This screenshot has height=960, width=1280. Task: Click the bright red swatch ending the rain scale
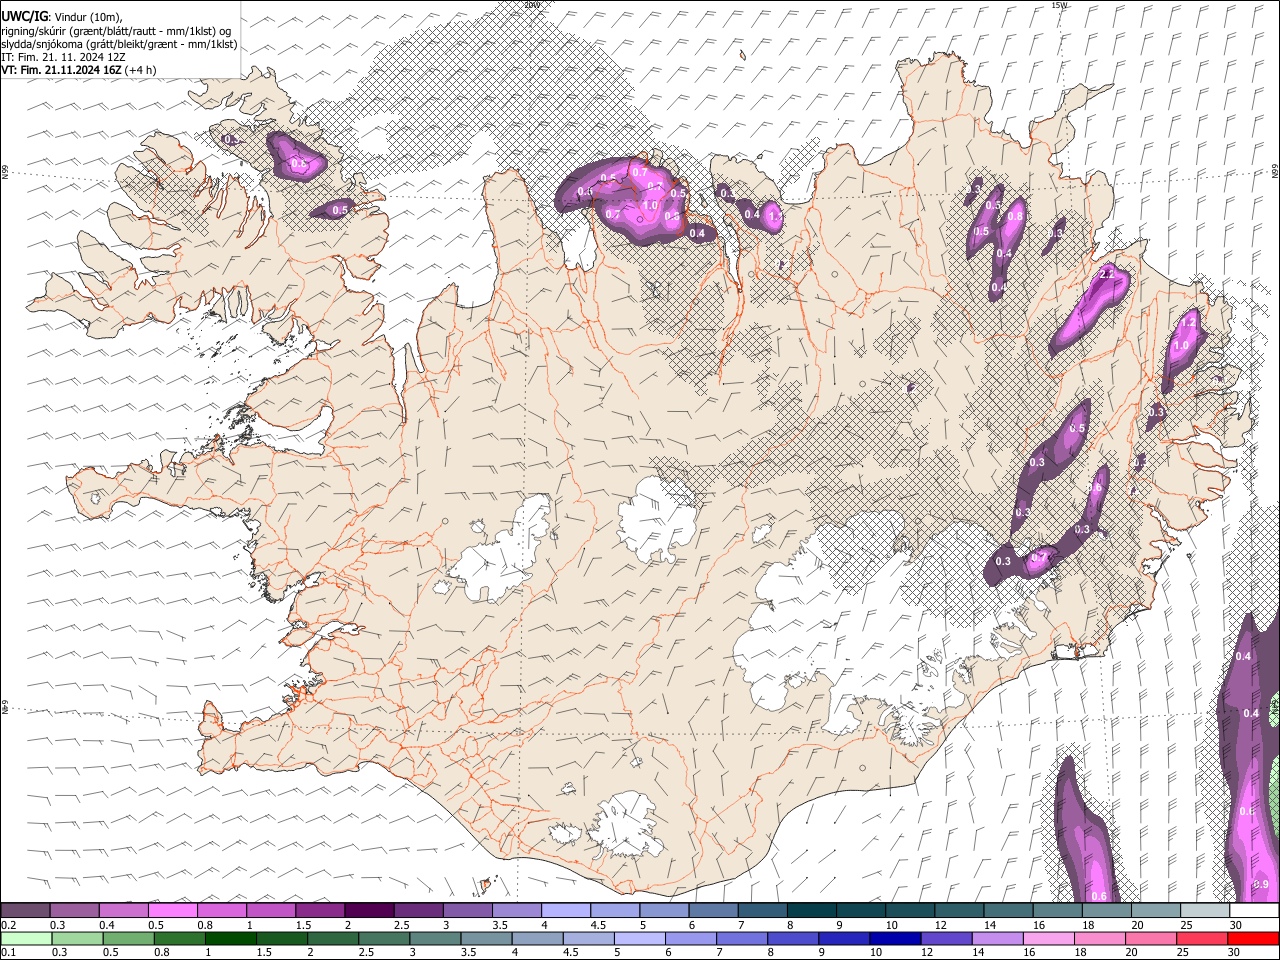[1253, 938]
